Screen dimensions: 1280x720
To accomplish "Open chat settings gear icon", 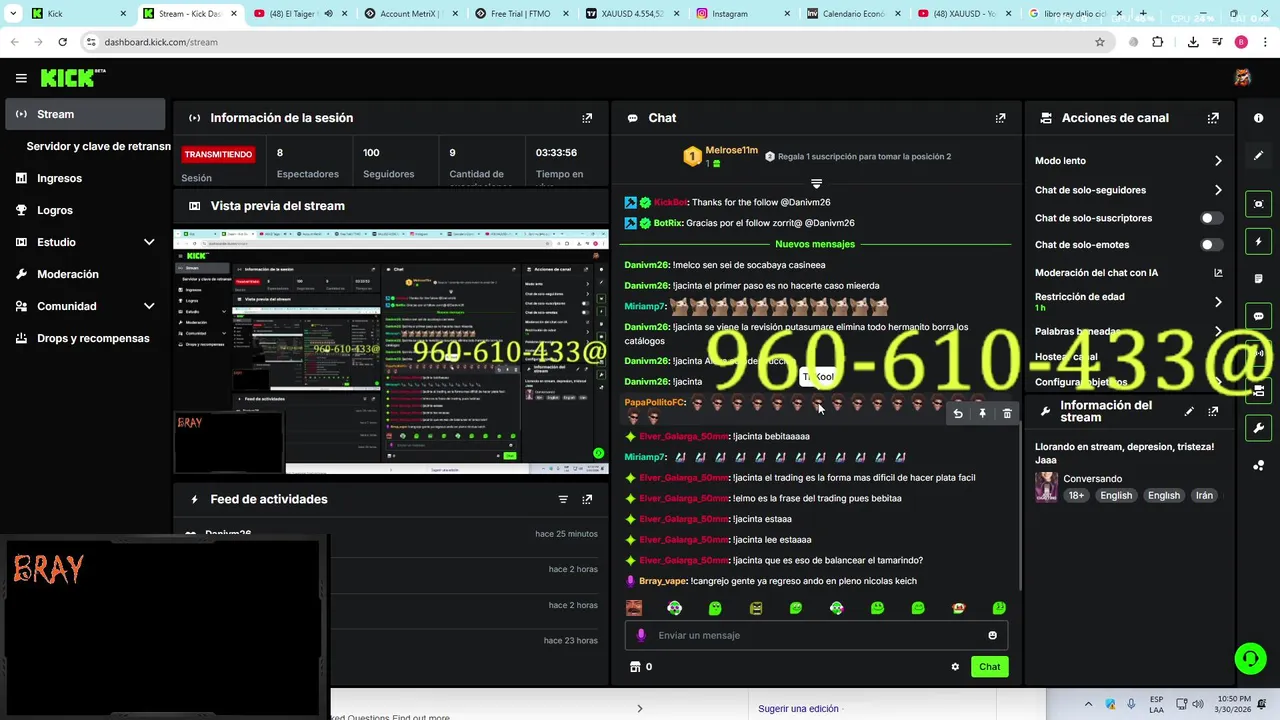I will coord(955,667).
